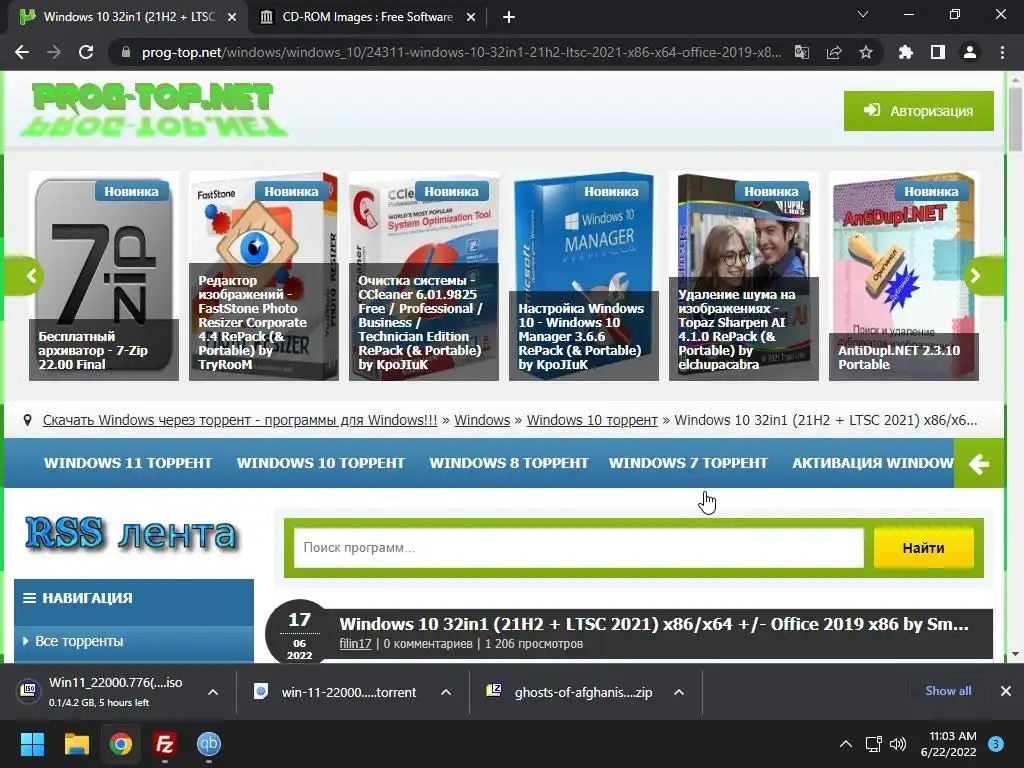Screen dimensions: 1024x768
Task: Open WINDOWS 11 ТОРРЕНТ menu item
Action: pos(128,463)
